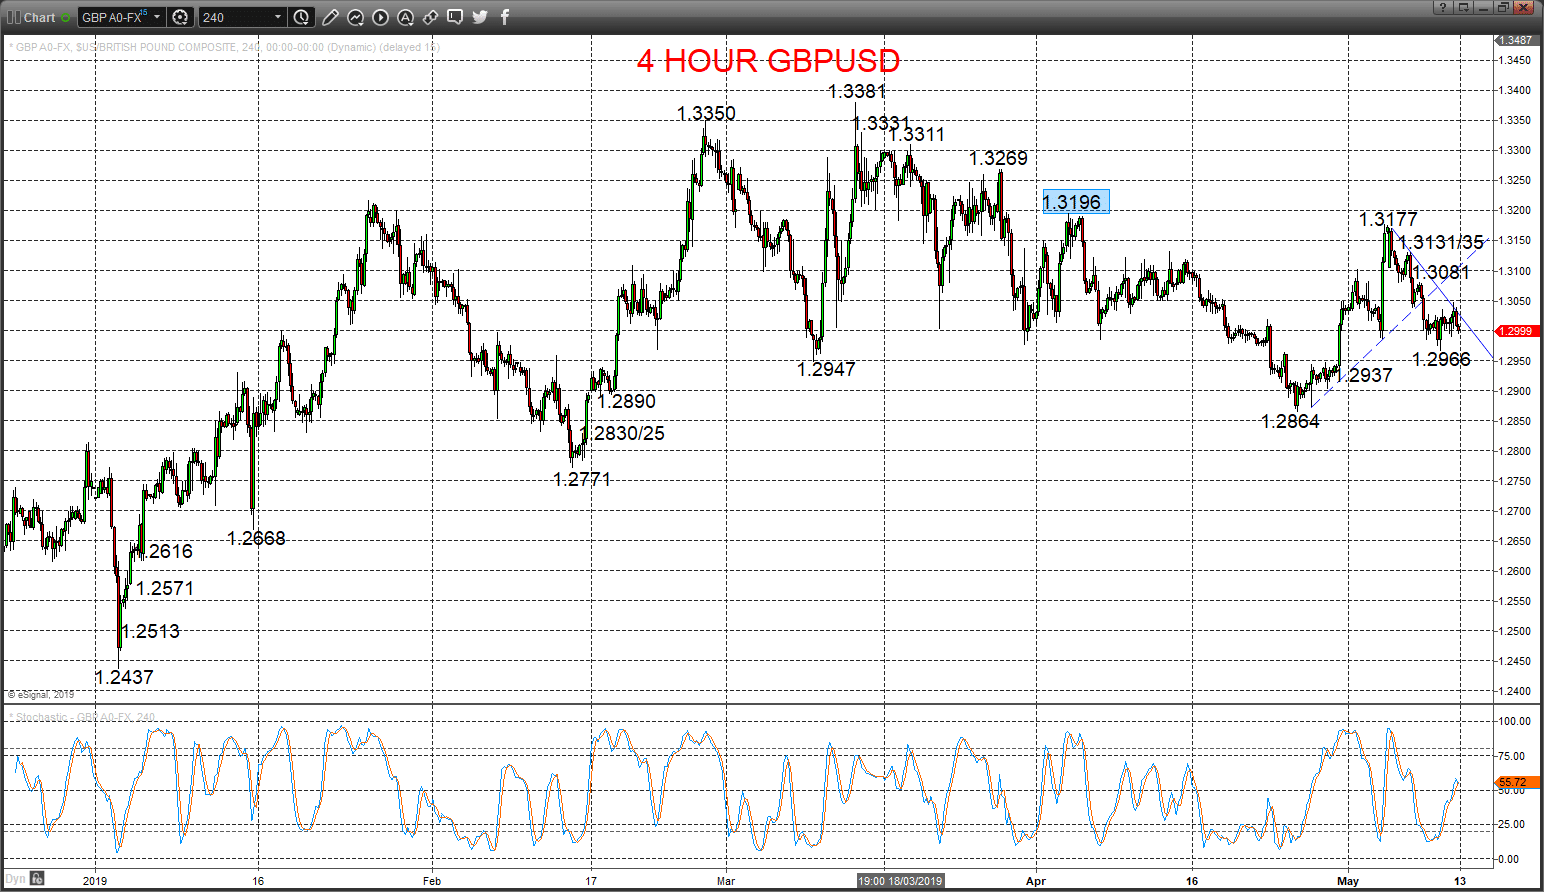Expand the GBP A0-FX symbol dropdown

click(x=157, y=17)
